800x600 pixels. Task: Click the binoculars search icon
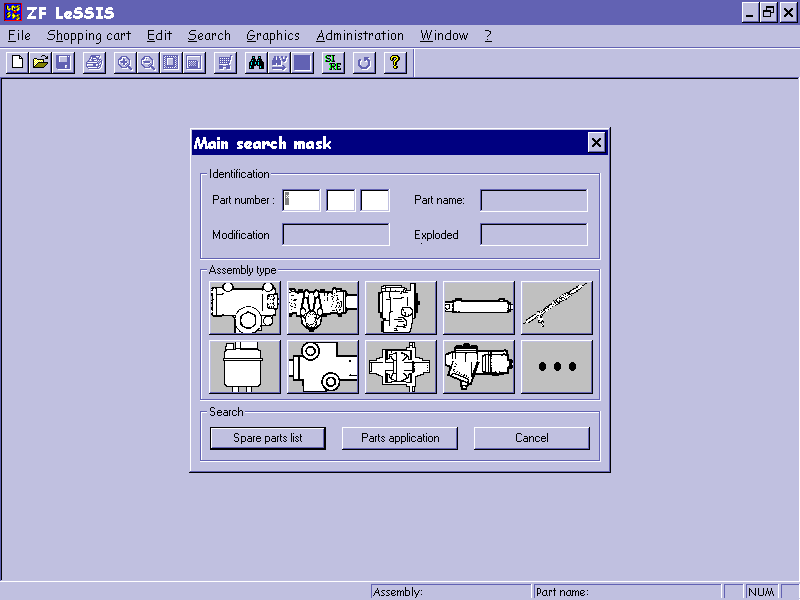tap(256, 63)
